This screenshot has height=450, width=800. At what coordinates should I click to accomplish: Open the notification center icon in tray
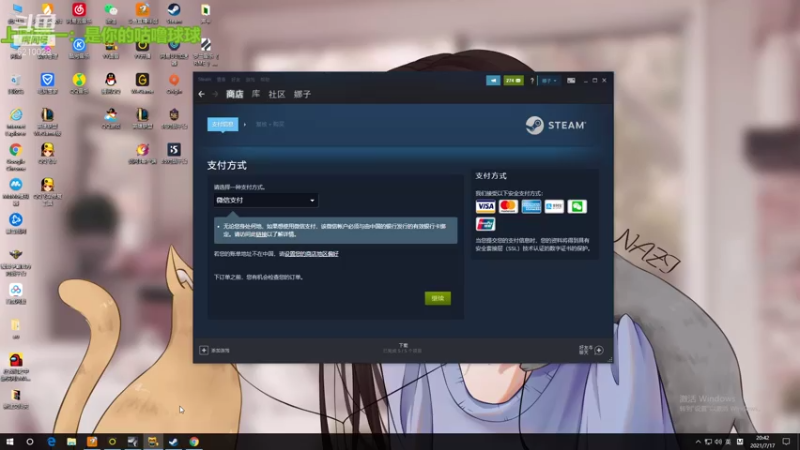click(786, 442)
